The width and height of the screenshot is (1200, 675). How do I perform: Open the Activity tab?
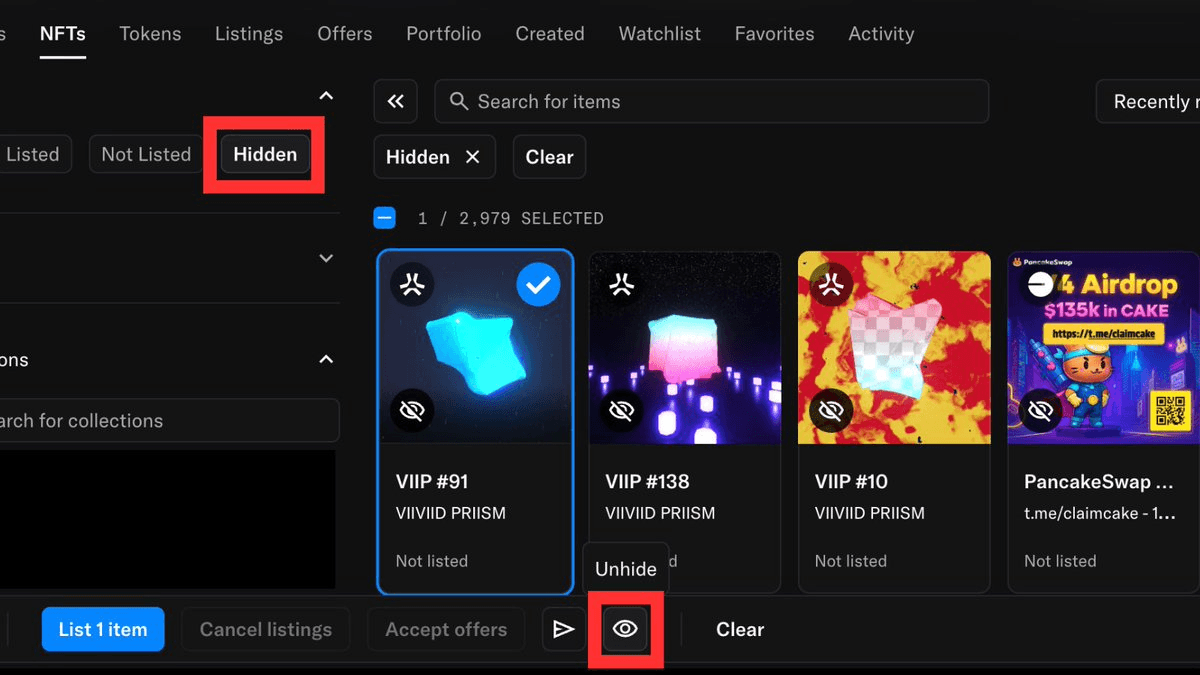(881, 34)
